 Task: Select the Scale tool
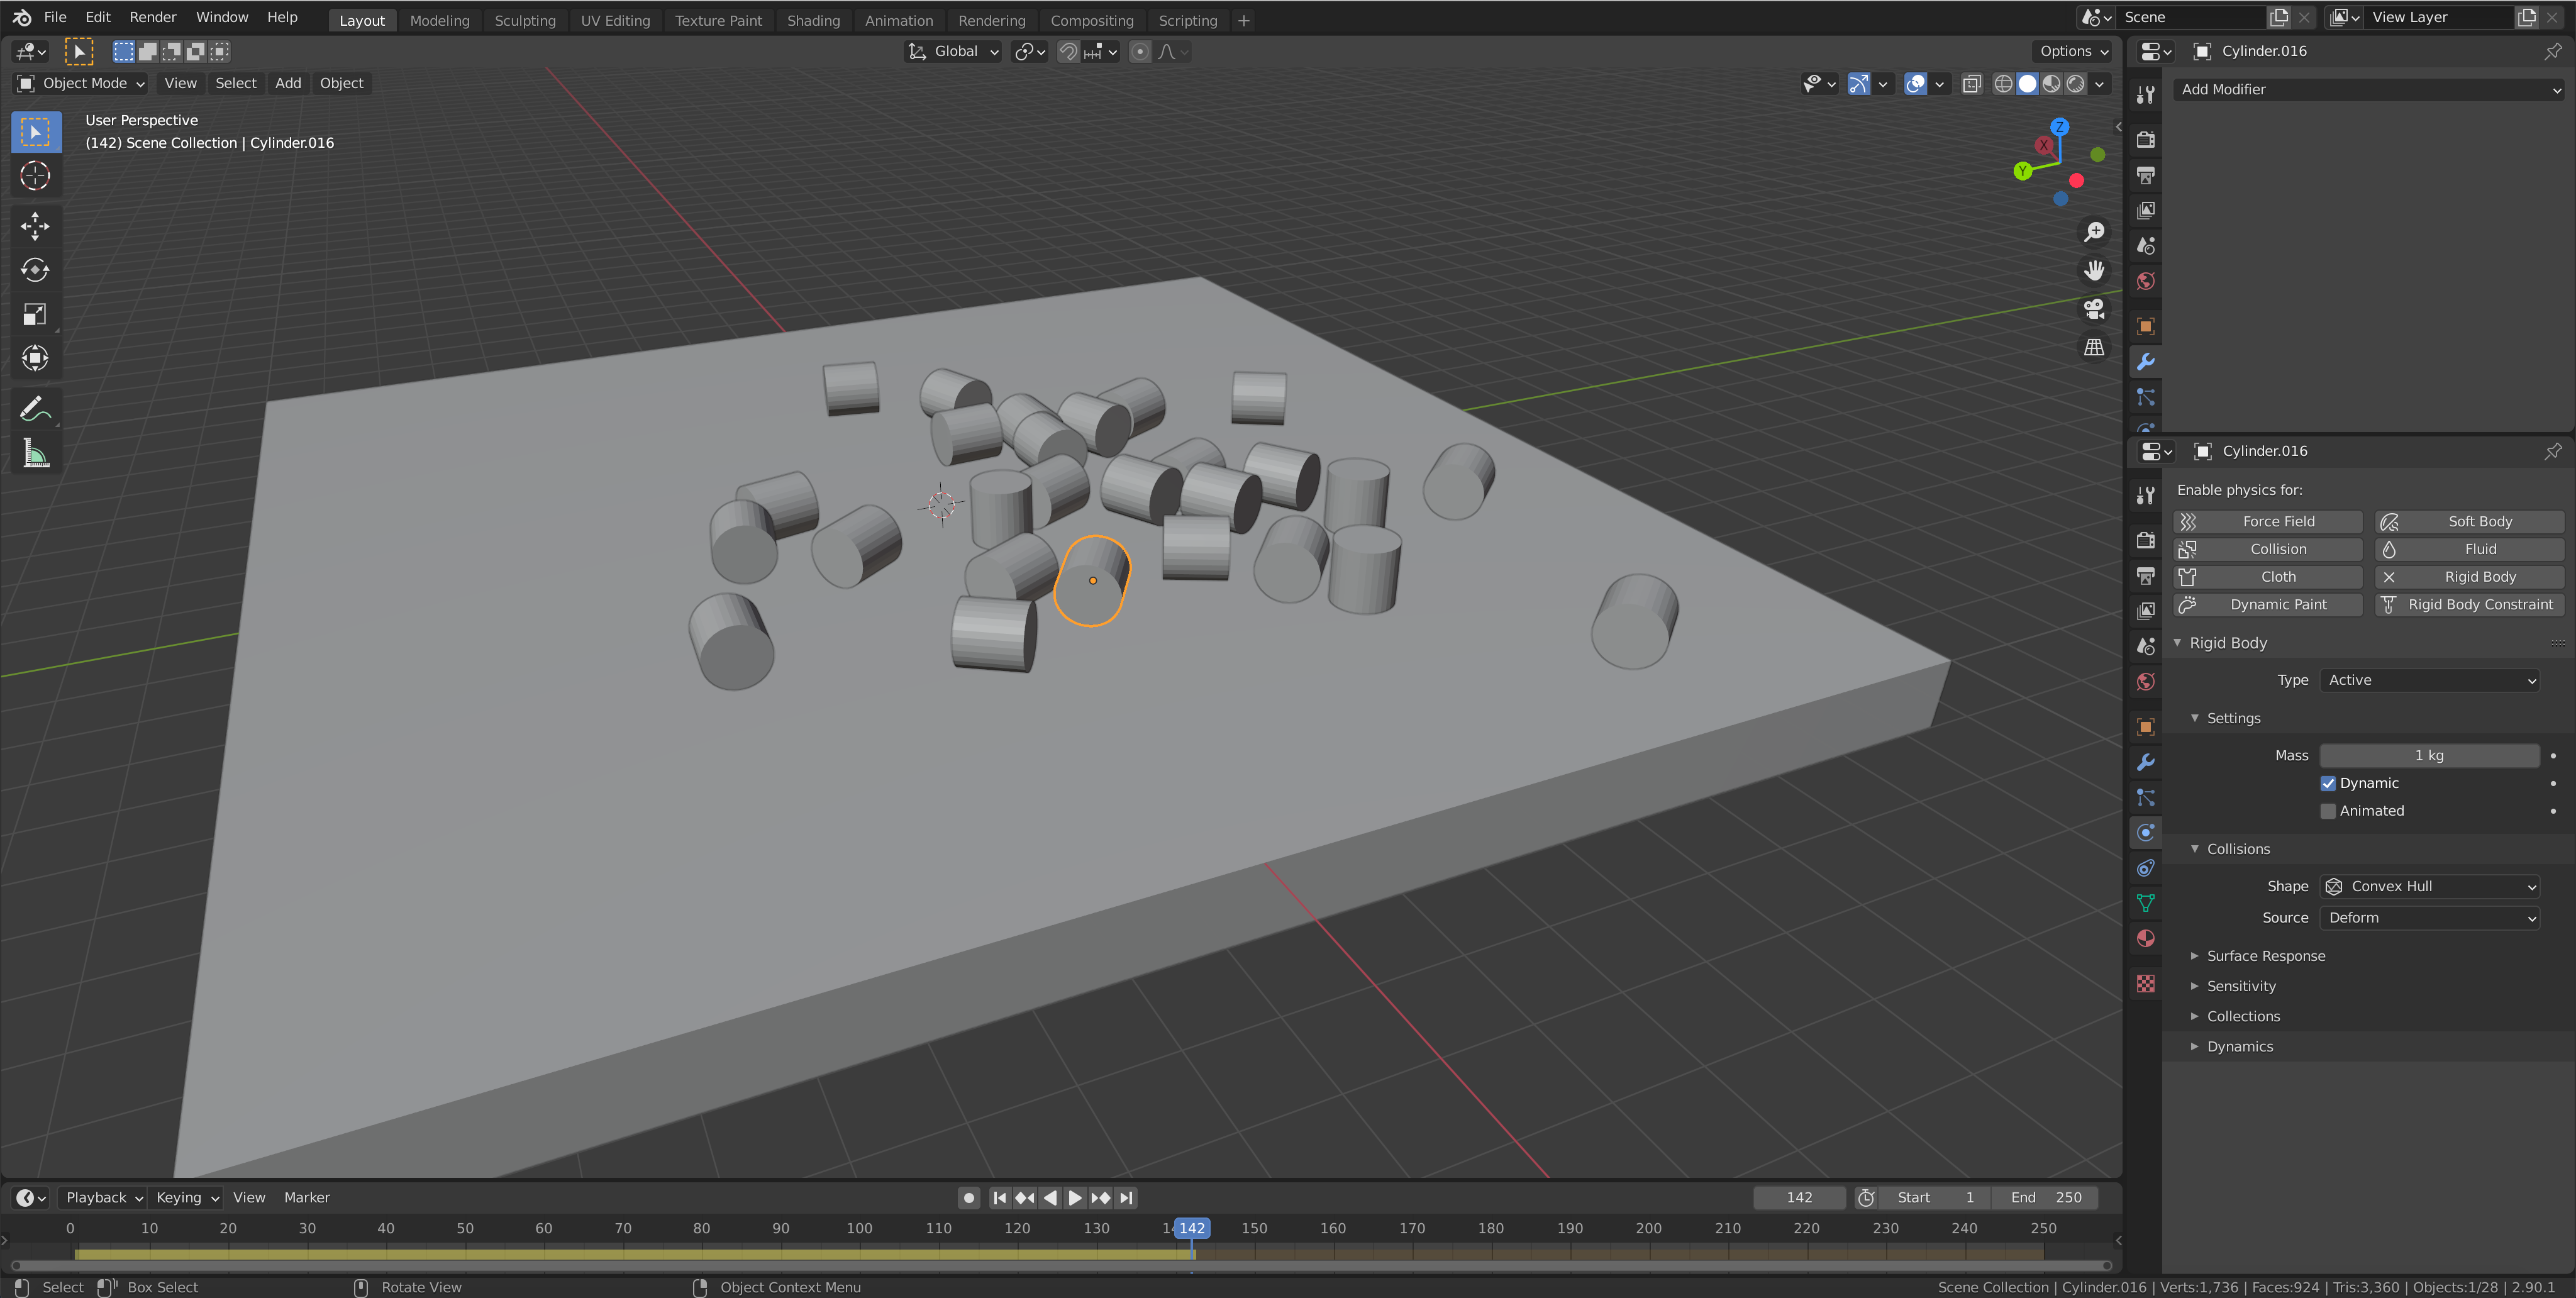pyautogui.click(x=35, y=314)
